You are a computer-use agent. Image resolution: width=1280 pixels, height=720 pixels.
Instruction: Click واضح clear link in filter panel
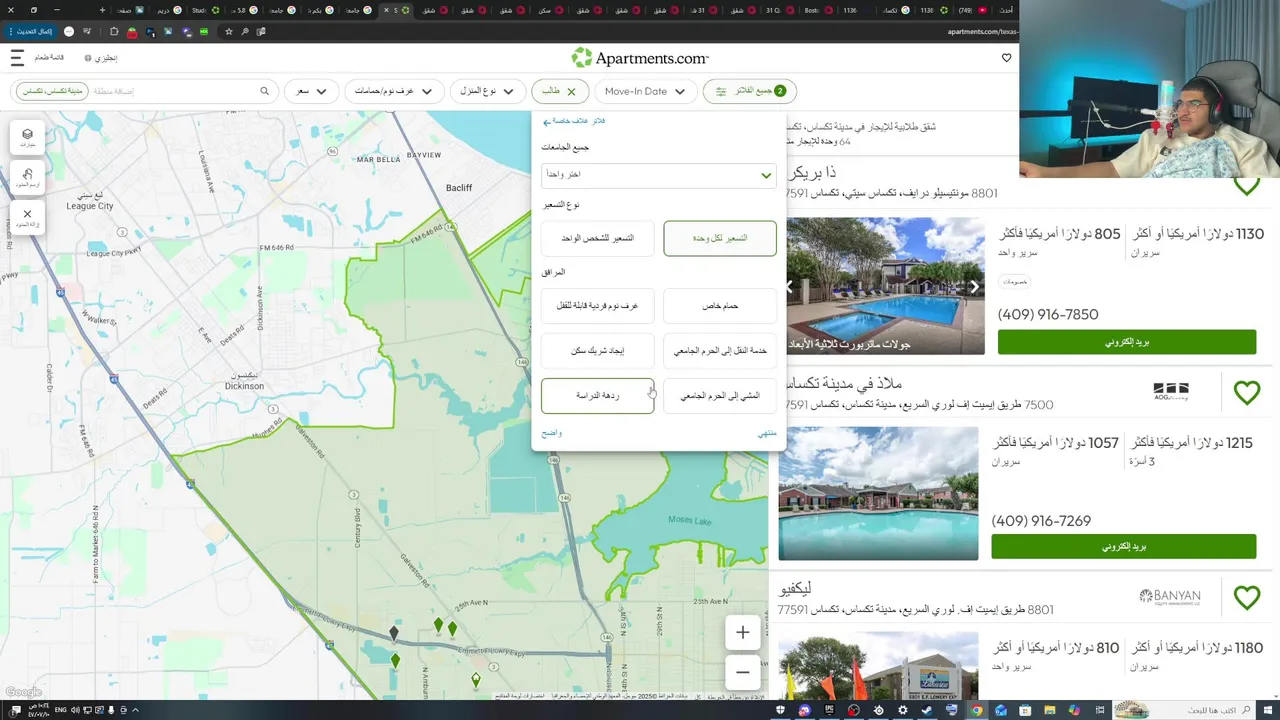(x=551, y=433)
